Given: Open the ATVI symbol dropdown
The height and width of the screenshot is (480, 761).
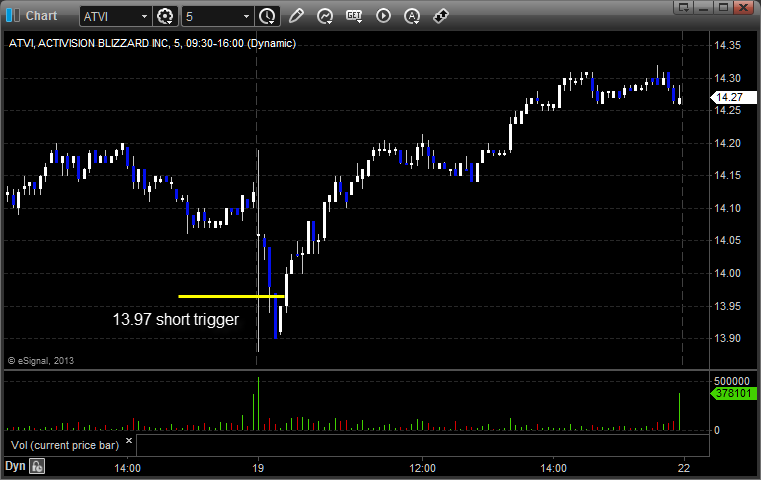Looking at the screenshot, I should coord(144,17).
